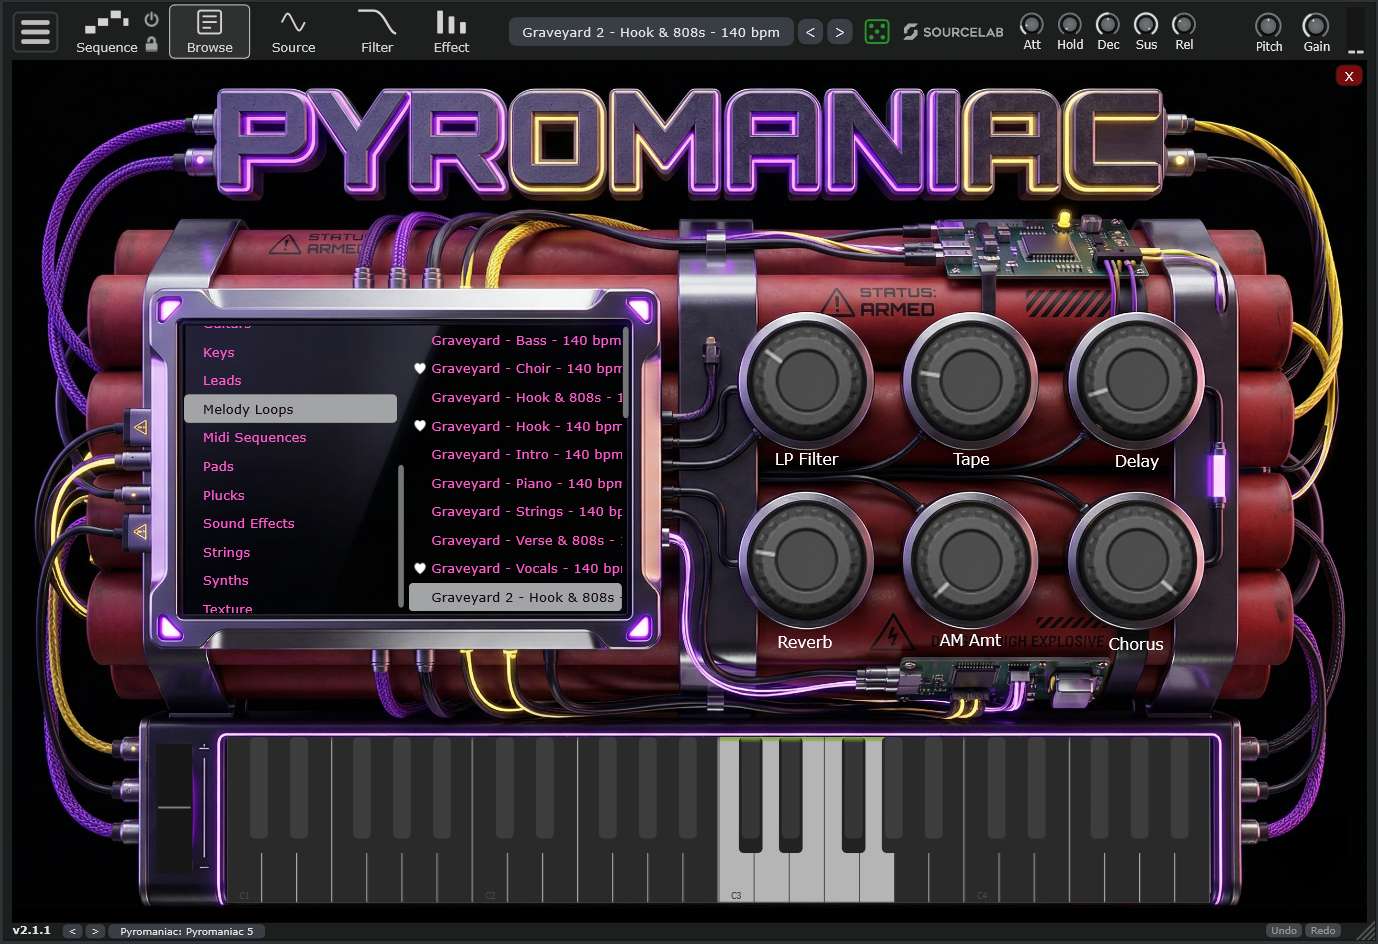Click the next preset arrow
This screenshot has height=944, width=1378.
click(x=839, y=31)
